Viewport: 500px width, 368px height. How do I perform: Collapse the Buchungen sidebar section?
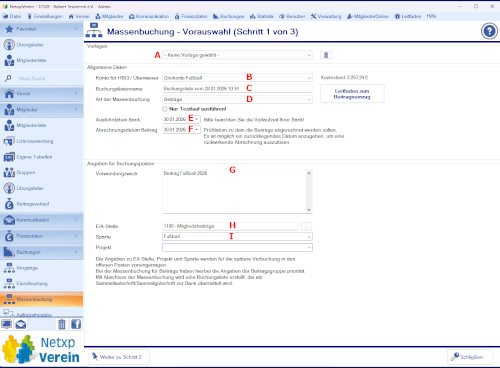pyautogui.click(x=76, y=252)
